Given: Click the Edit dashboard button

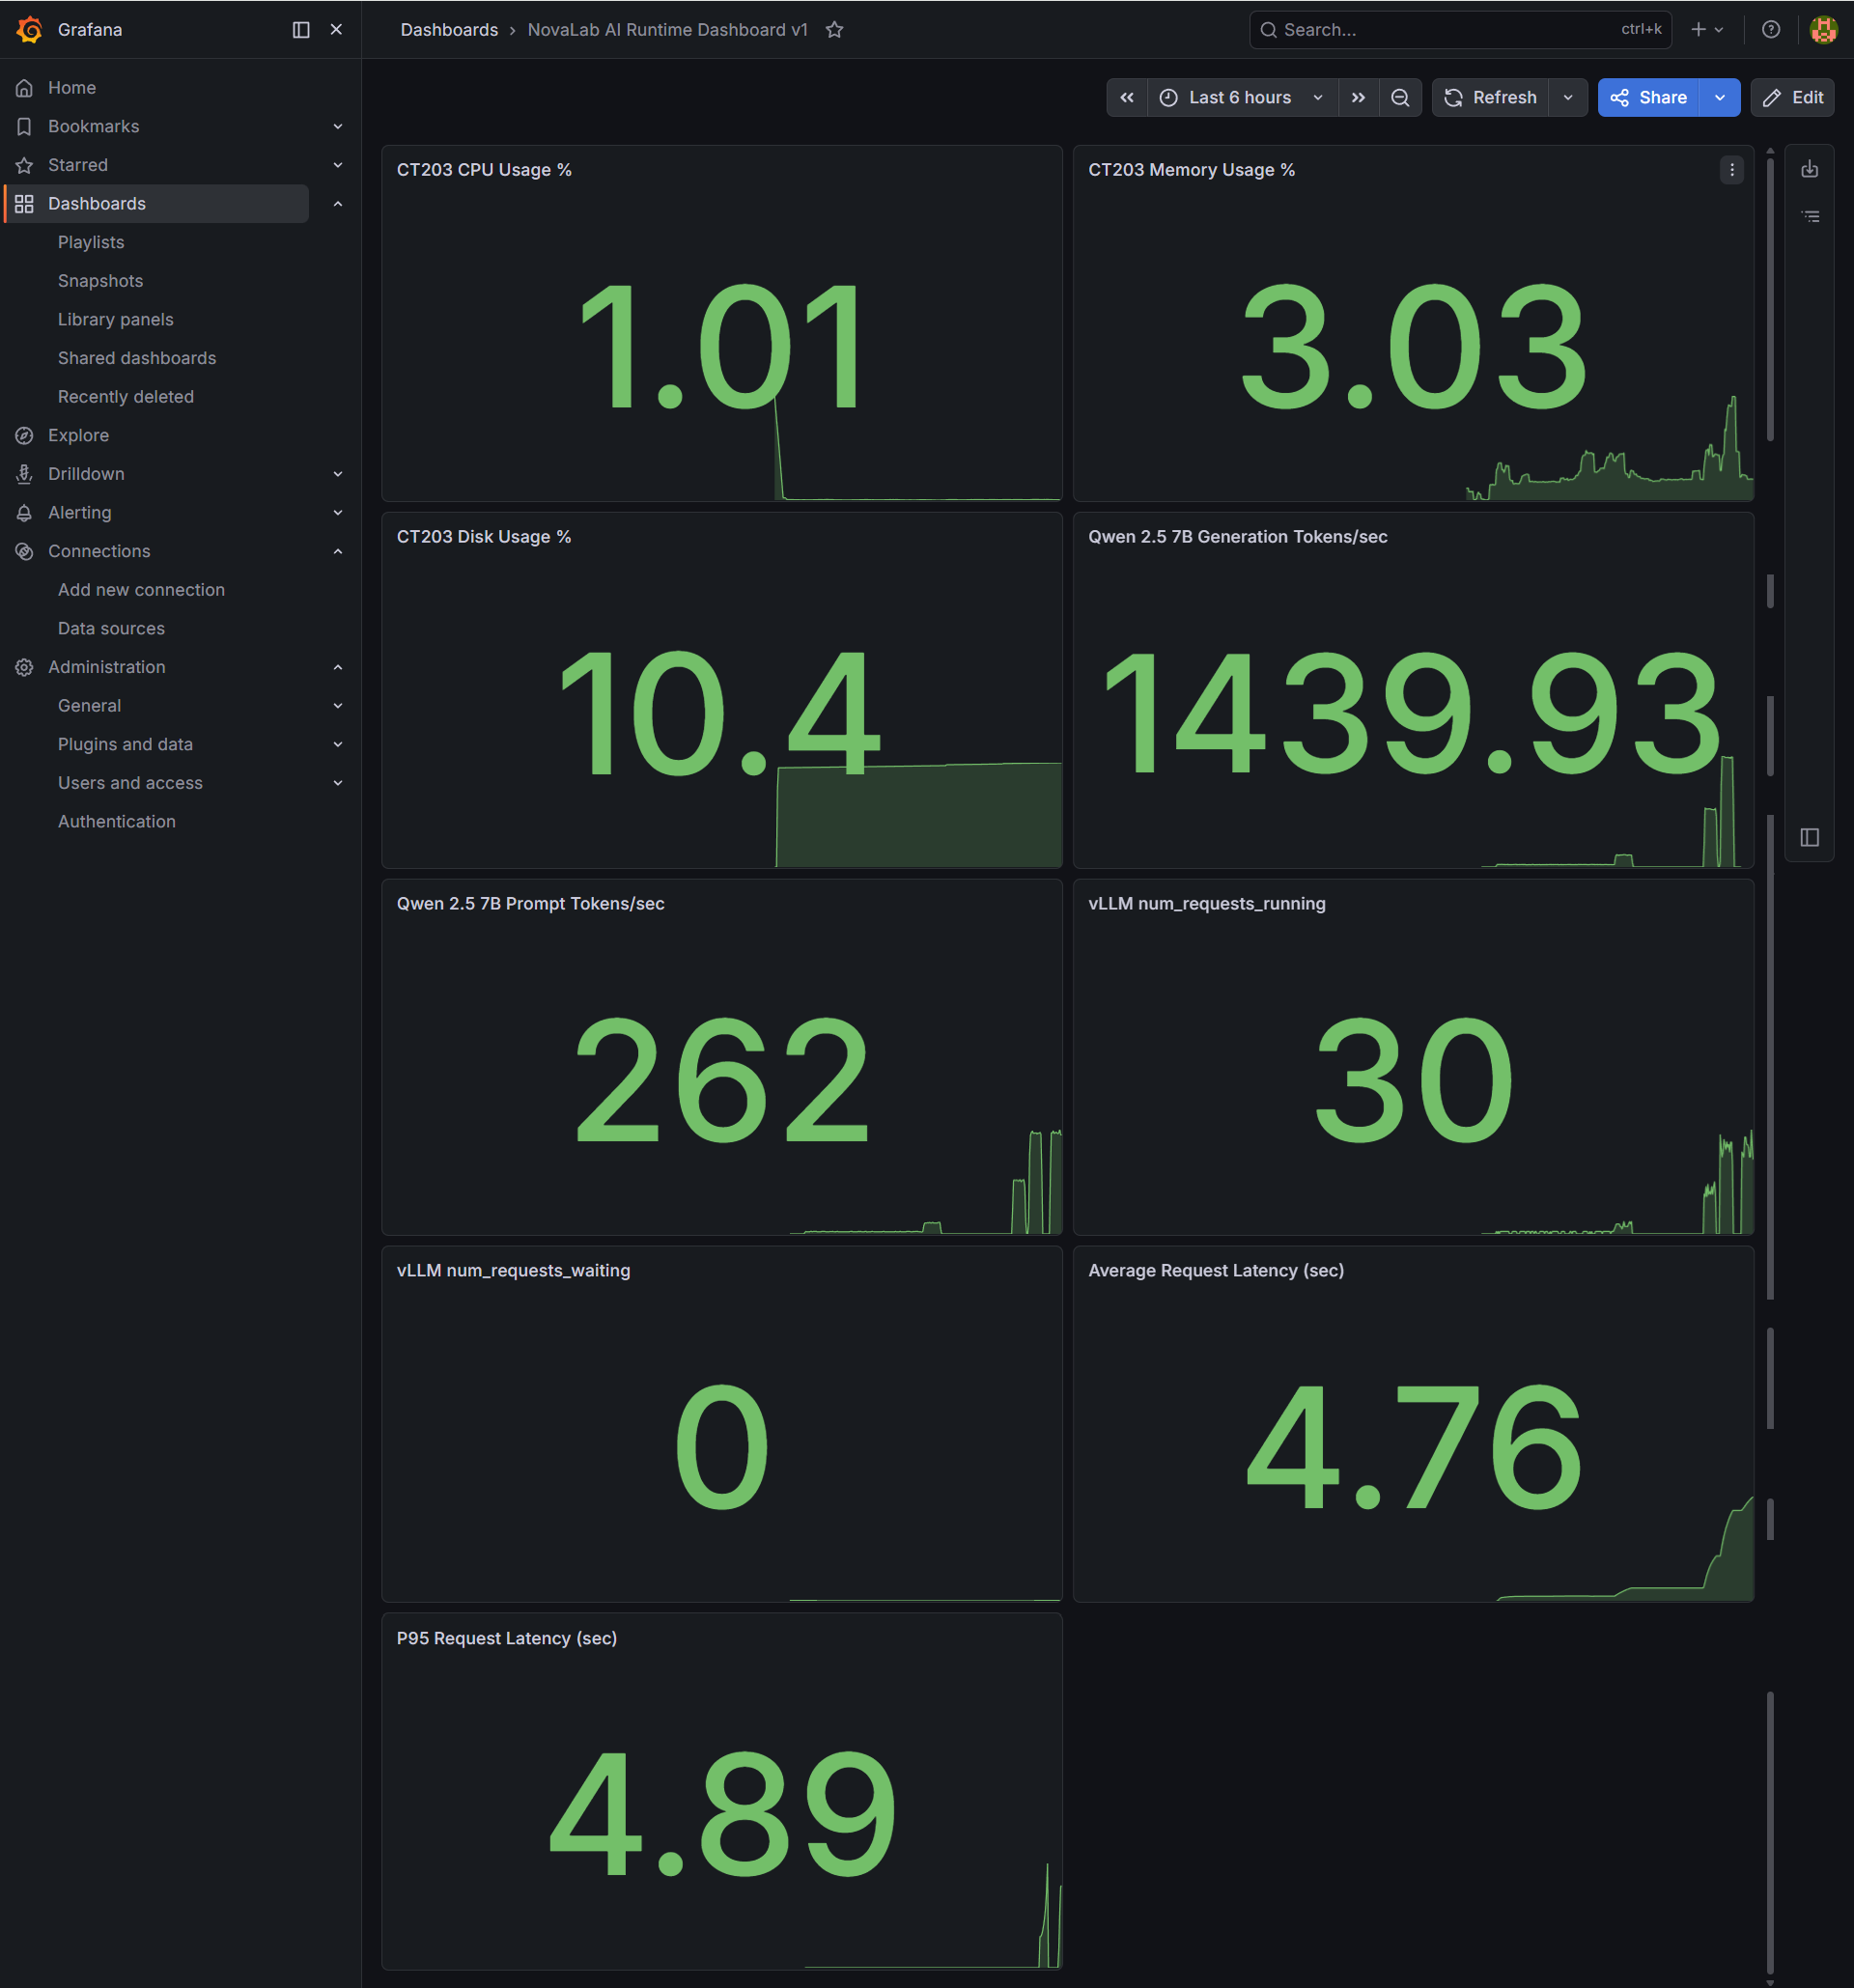Looking at the screenshot, I should coord(1792,98).
